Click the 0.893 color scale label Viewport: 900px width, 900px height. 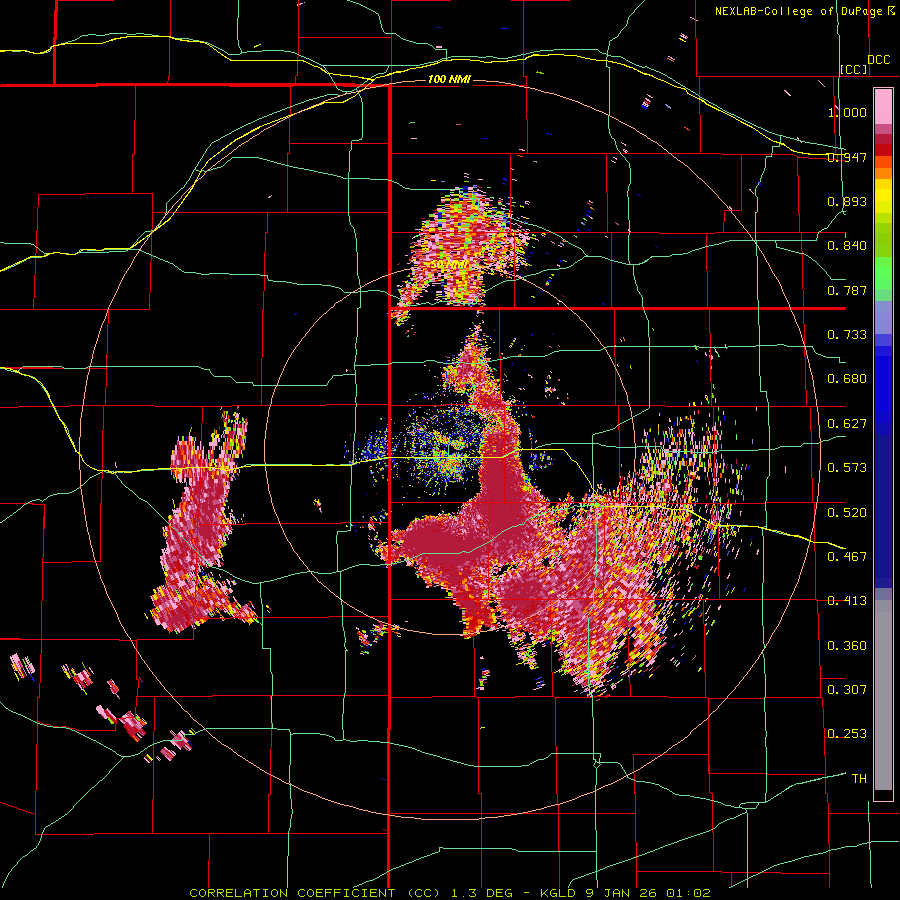coord(847,201)
